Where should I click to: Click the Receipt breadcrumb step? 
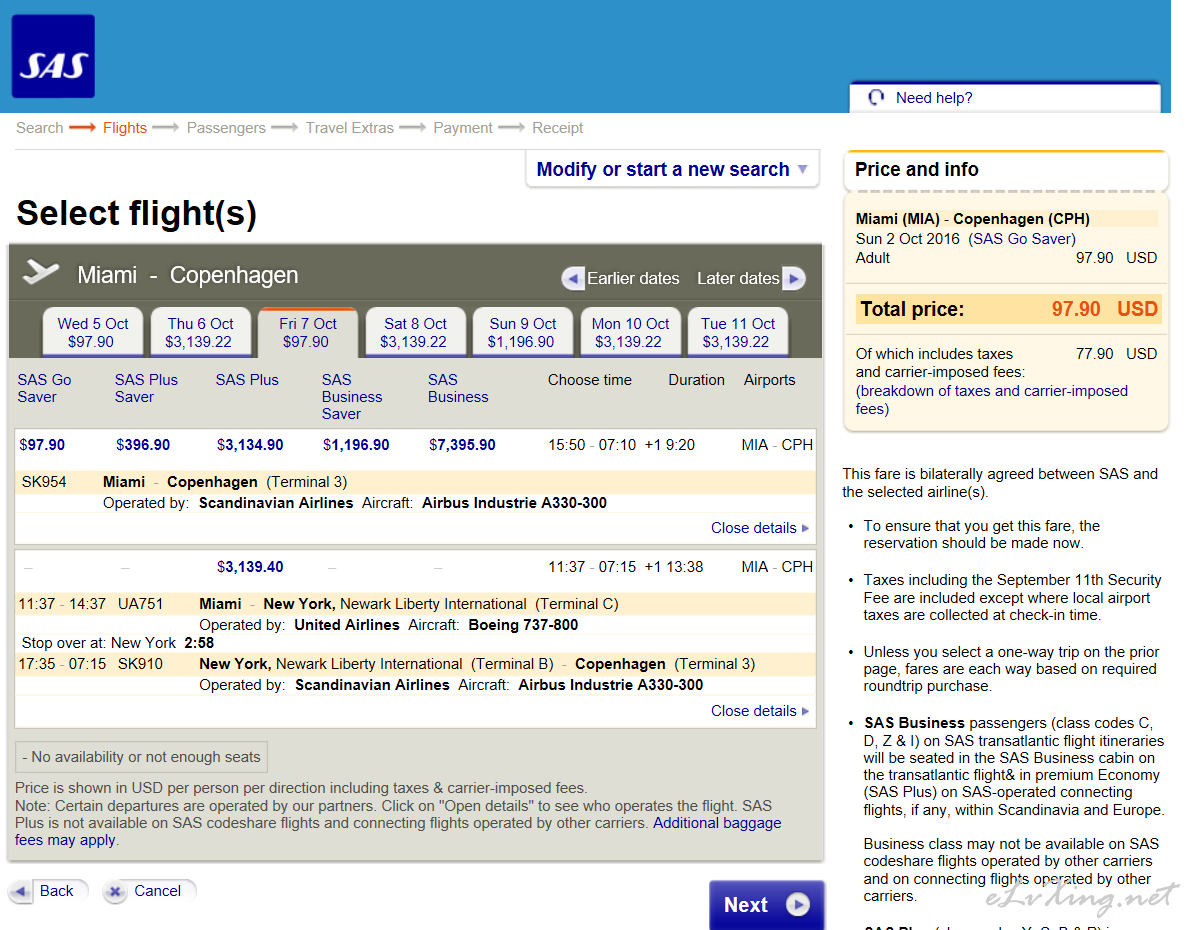(558, 128)
